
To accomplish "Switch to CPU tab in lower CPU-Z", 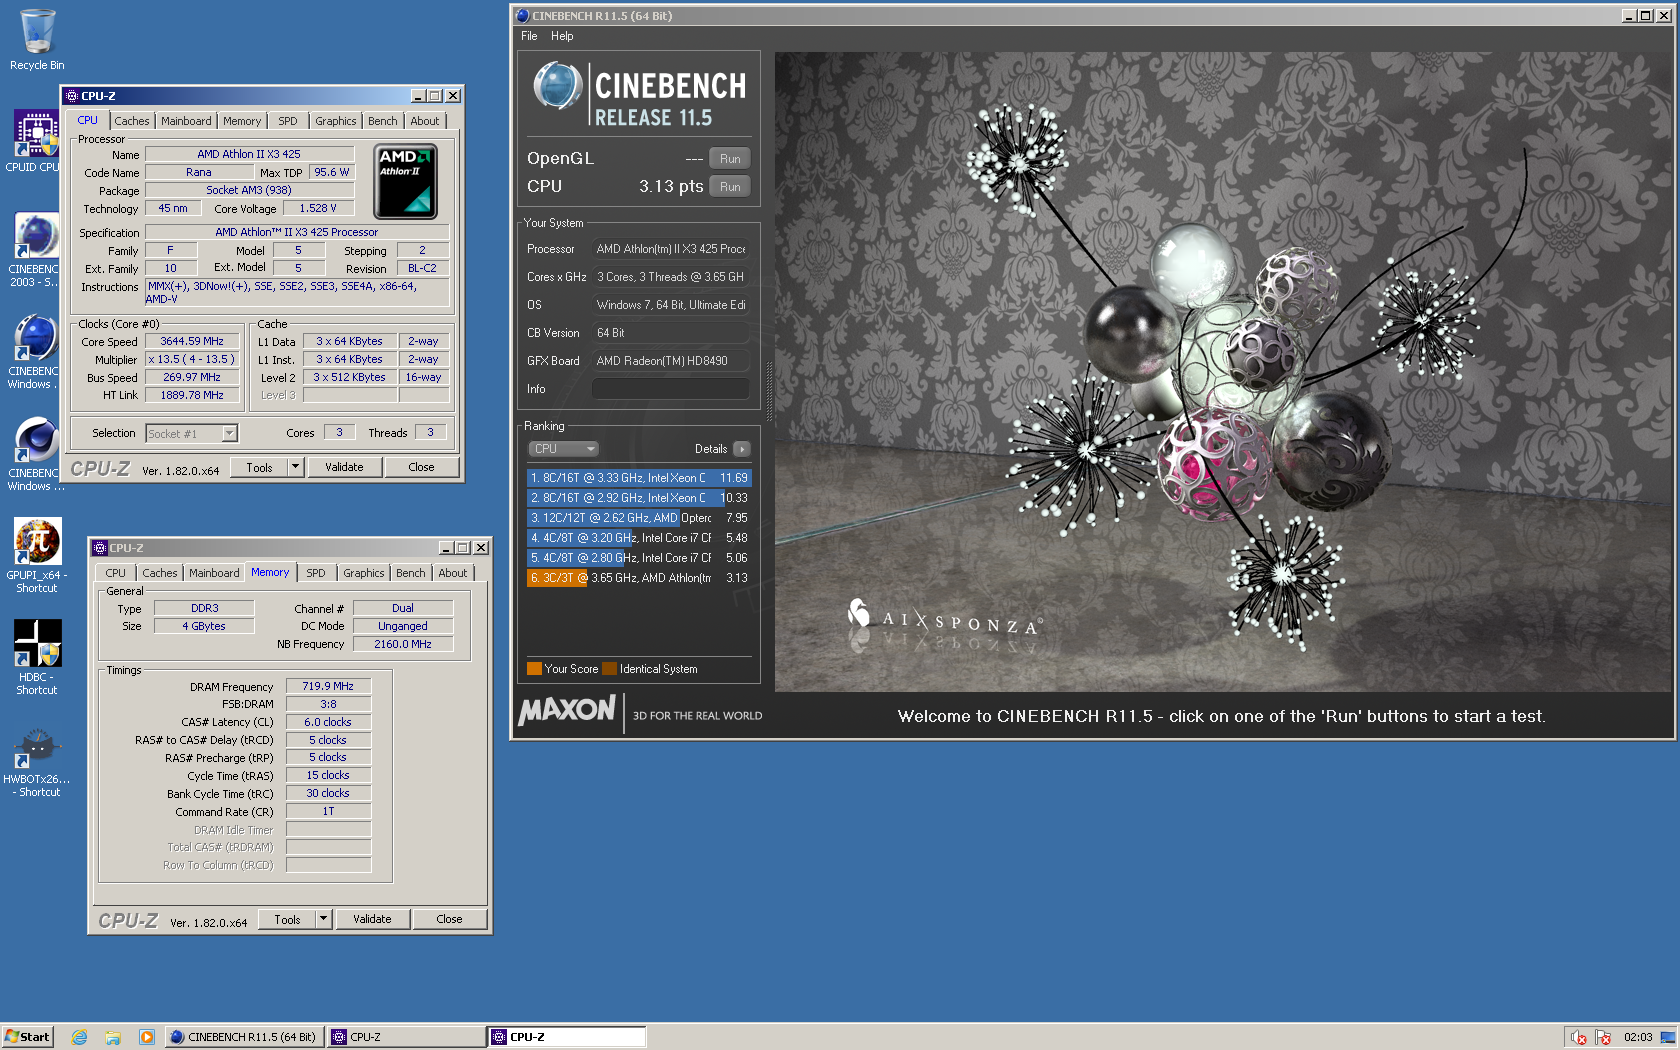I will [x=116, y=573].
